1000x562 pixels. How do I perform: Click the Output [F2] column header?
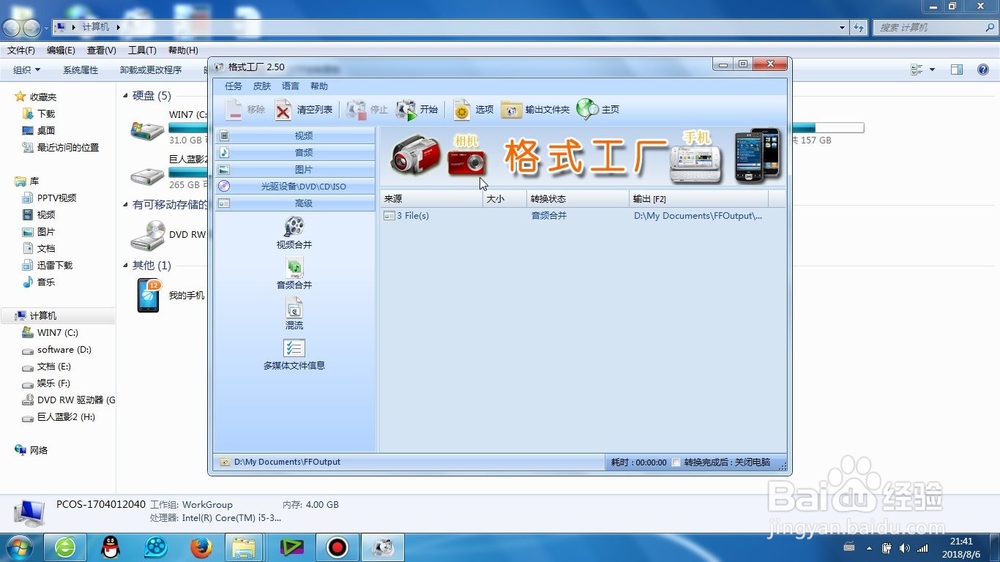click(699, 199)
